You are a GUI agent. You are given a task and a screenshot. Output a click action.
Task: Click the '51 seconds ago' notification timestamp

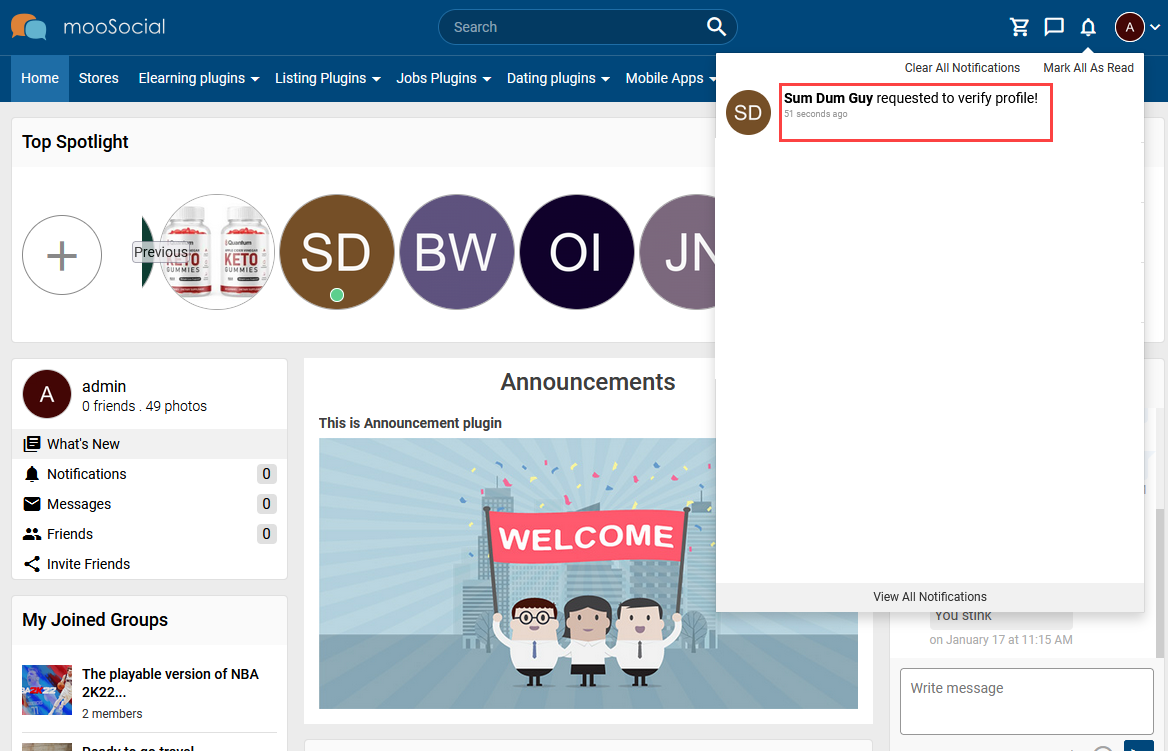(x=816, y=114)
